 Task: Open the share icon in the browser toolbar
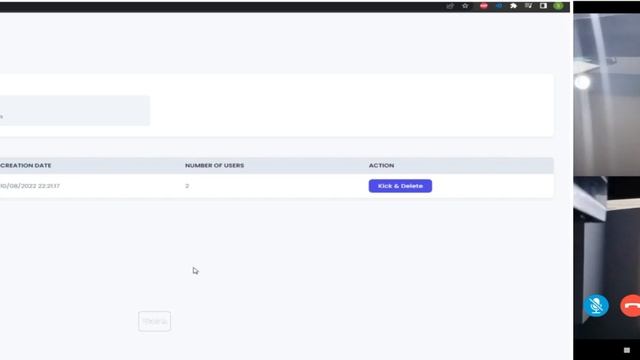point(450,6)
